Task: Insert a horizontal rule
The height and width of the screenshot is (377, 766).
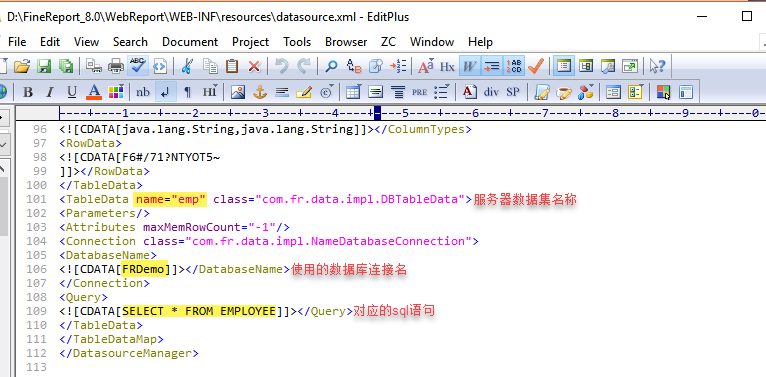Action: (281, 92)
